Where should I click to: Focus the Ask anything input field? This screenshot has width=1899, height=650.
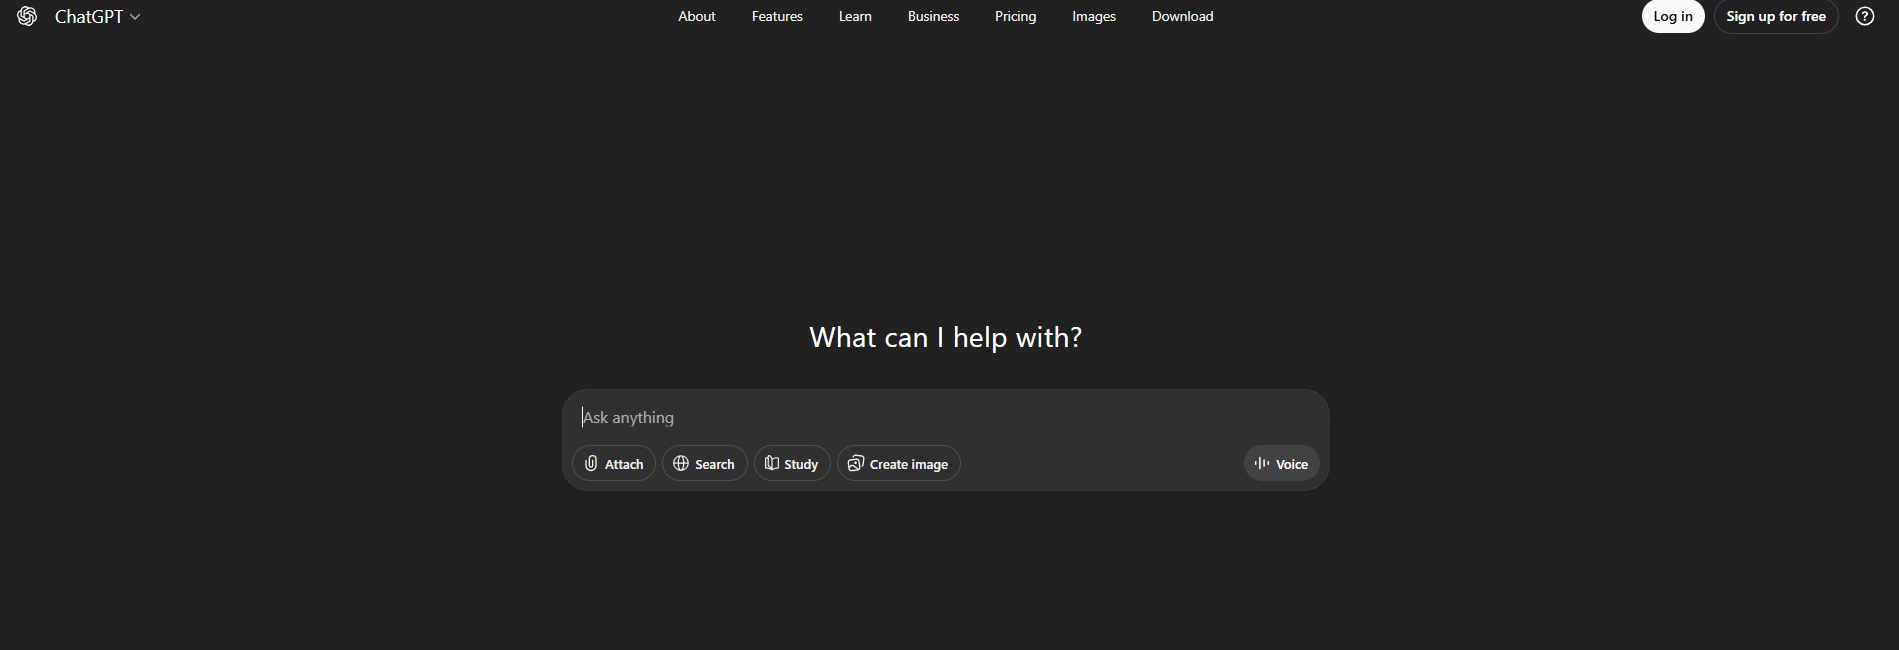point(945,417)
